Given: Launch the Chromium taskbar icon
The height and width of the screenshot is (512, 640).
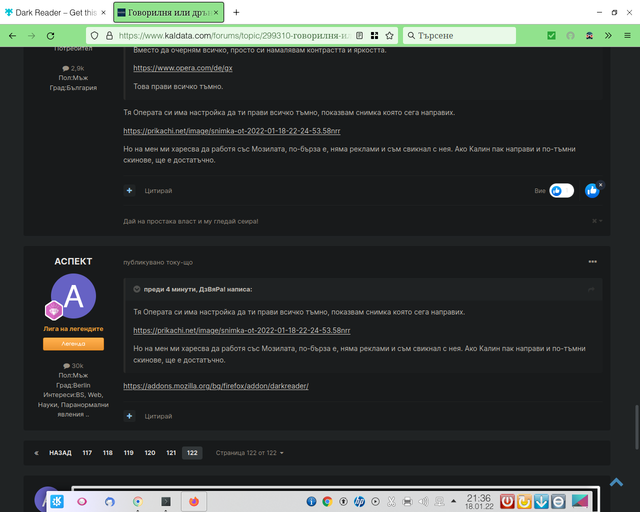Looking at the screenshot, I should coord(138,501).
